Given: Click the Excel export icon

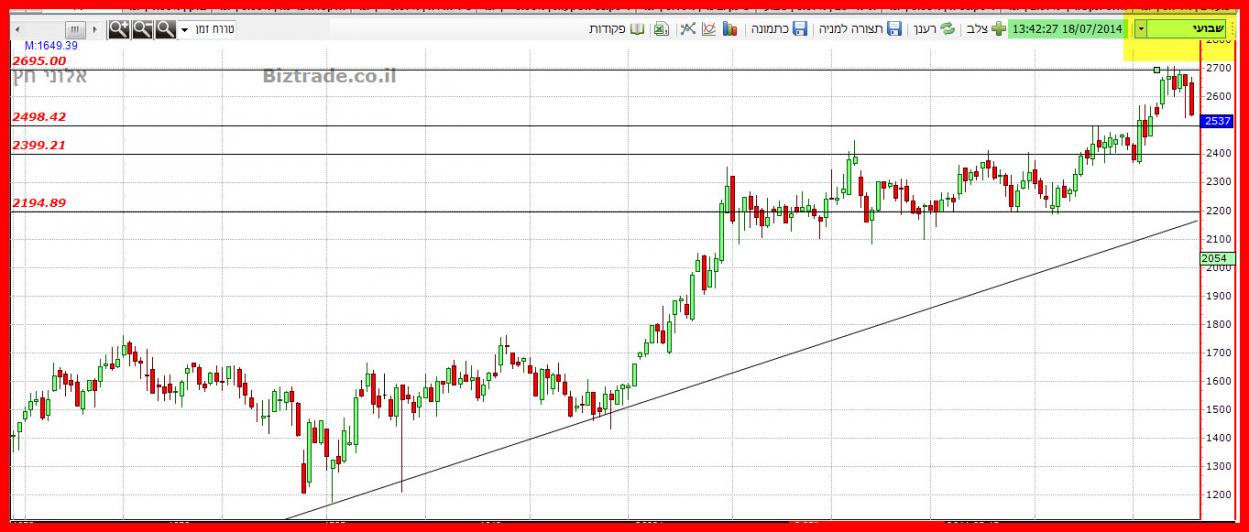Looking at the screenshot, I should [x=661, y=29].
